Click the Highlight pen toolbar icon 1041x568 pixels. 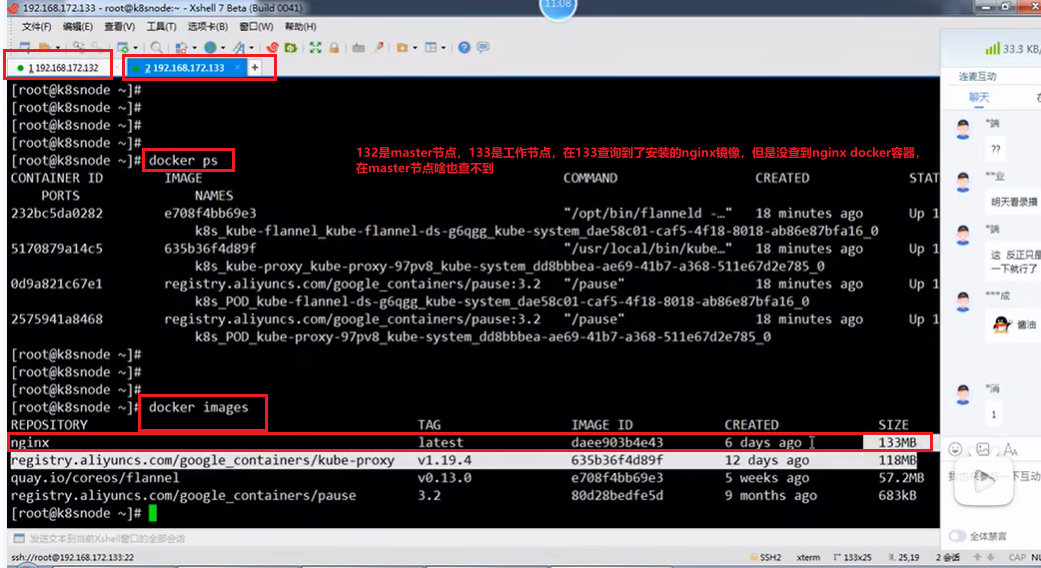click(378, 48)
